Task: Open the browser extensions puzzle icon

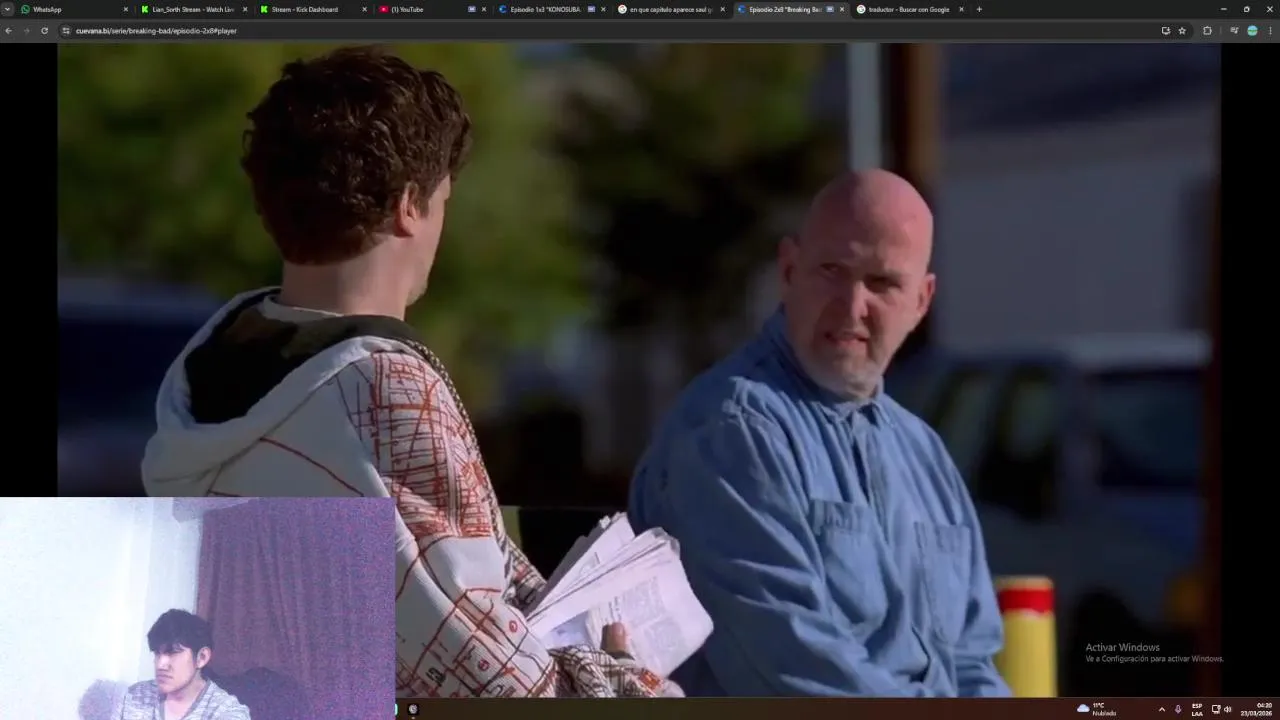Action: (x=1207, y=31)
